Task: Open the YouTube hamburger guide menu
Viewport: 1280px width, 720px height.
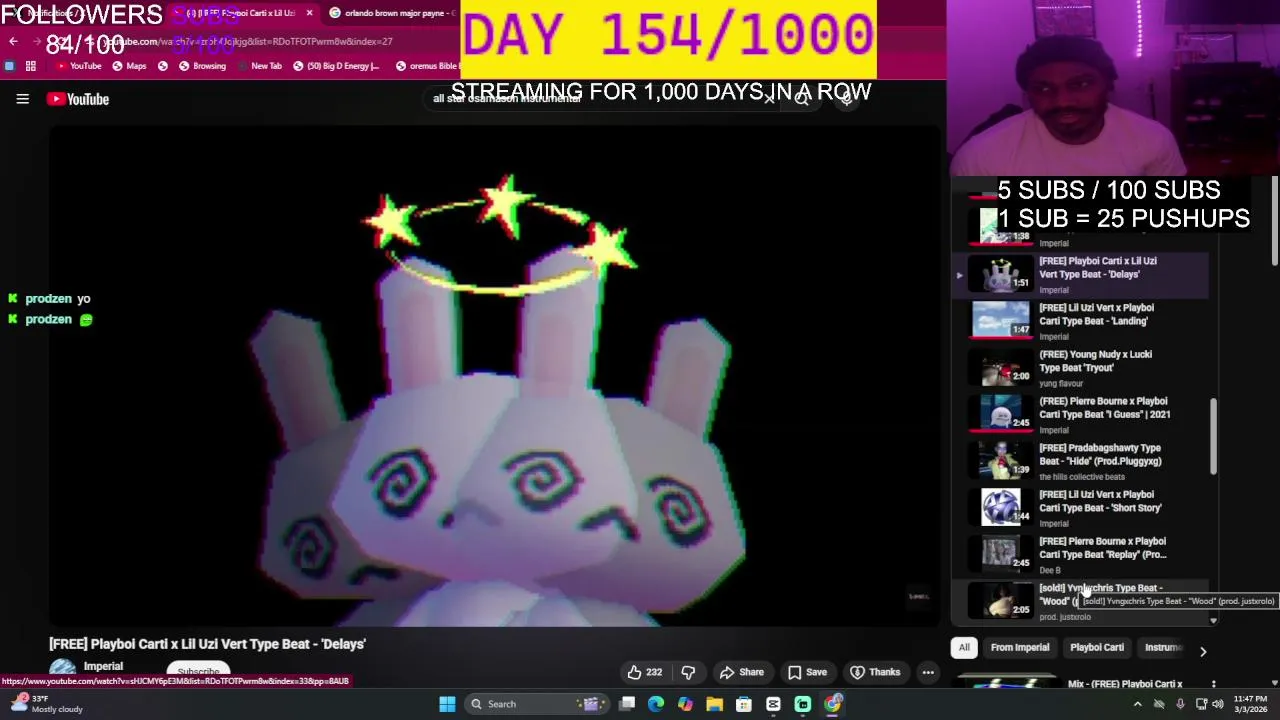Action: point(22,99)
